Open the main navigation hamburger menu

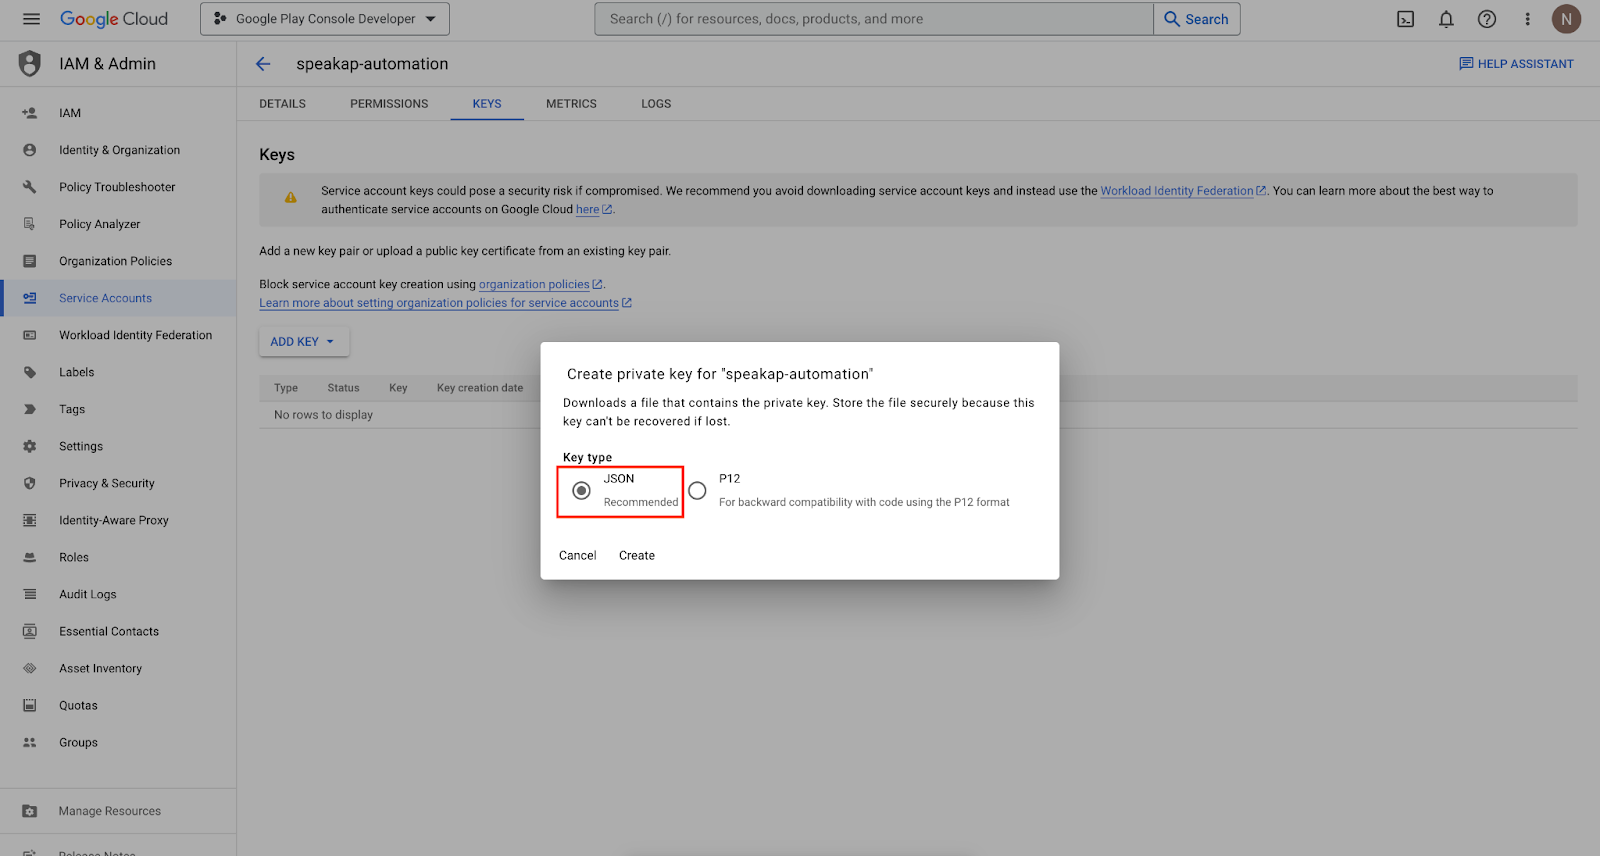pos(31,19)
